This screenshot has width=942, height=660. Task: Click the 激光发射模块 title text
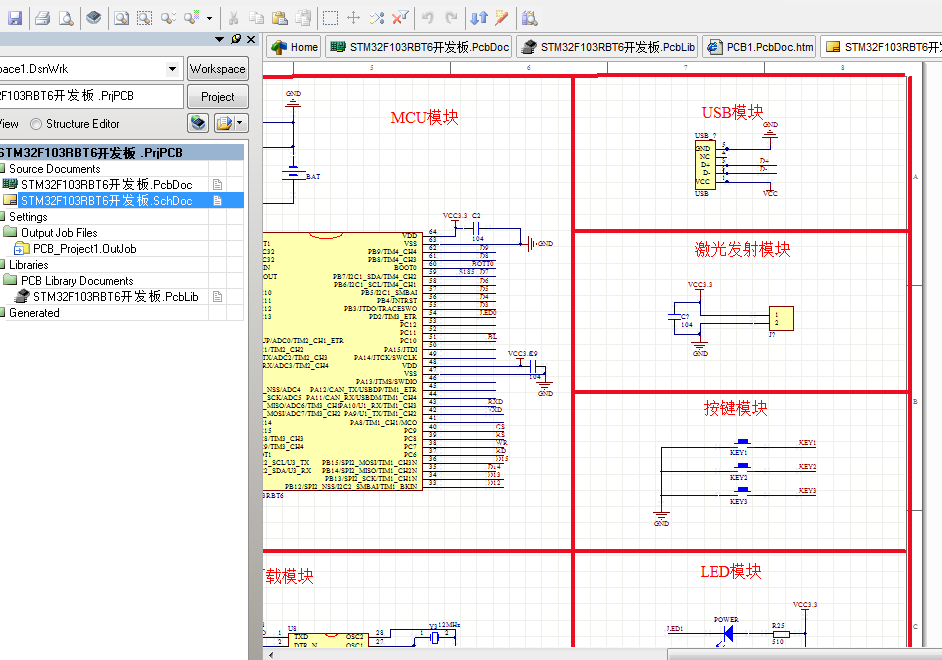pyautogui.click(x=742, y=249)
